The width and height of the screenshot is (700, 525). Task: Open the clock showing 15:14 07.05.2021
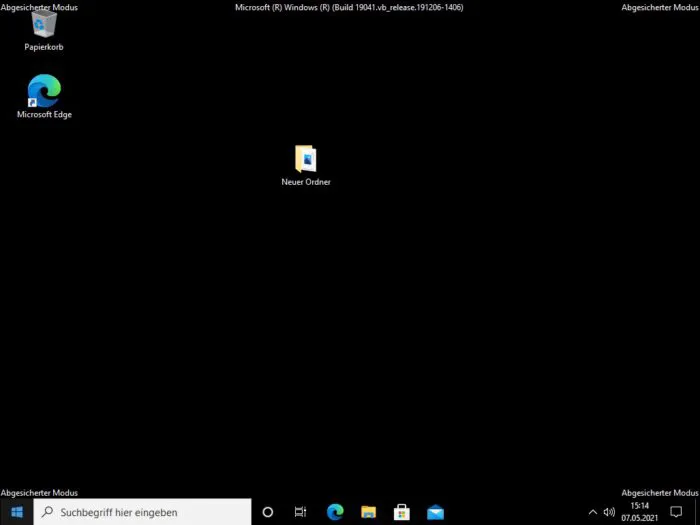[x=640, y=512]
